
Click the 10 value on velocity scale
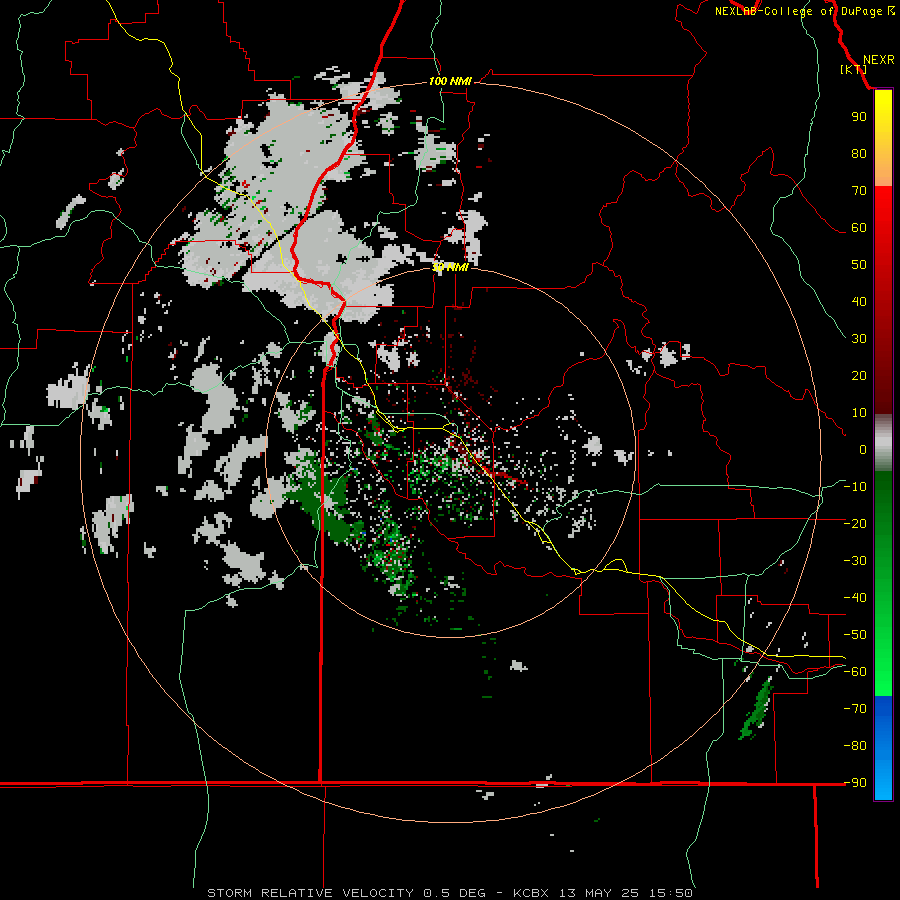click(859, 413)
